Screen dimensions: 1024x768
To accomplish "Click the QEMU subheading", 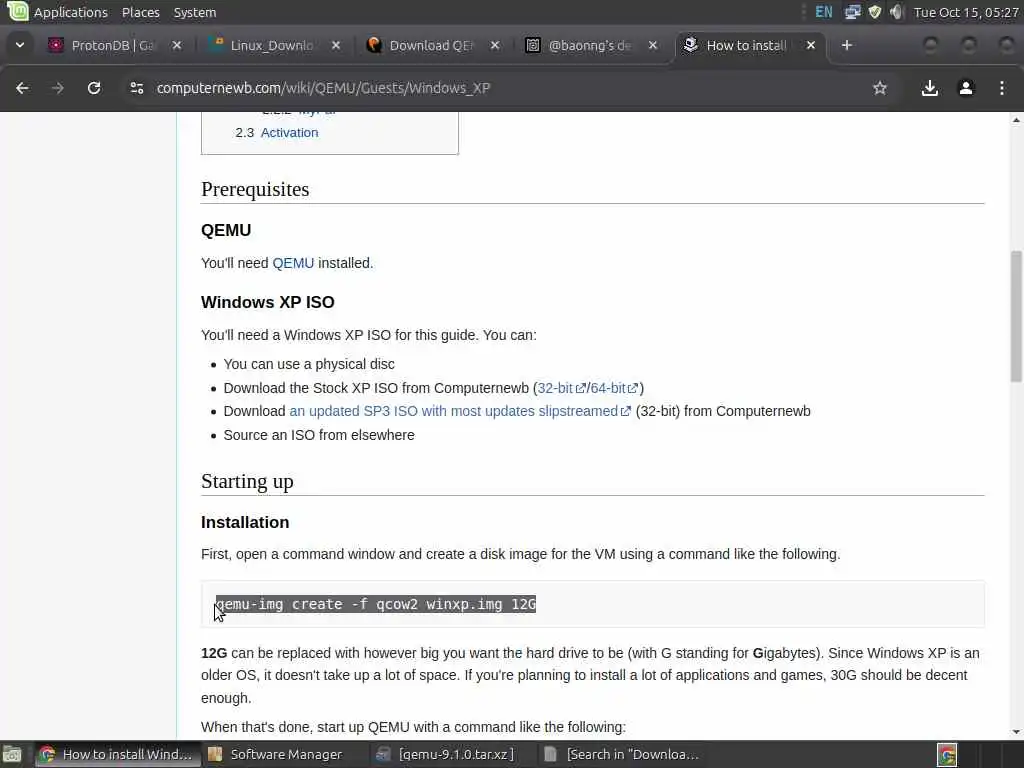I will pyautogui.click(x=226, y=231).
